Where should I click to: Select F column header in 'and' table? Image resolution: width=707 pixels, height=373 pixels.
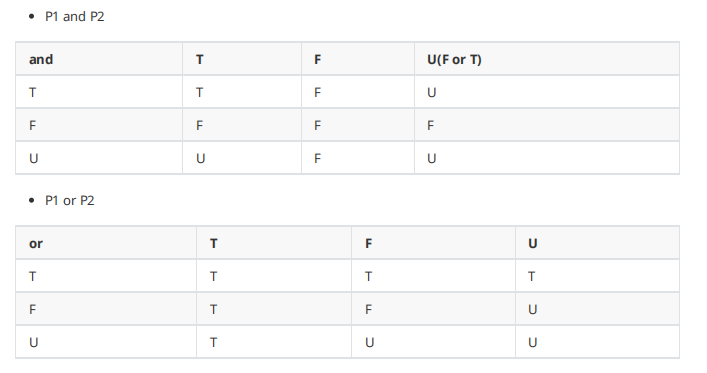358,59
